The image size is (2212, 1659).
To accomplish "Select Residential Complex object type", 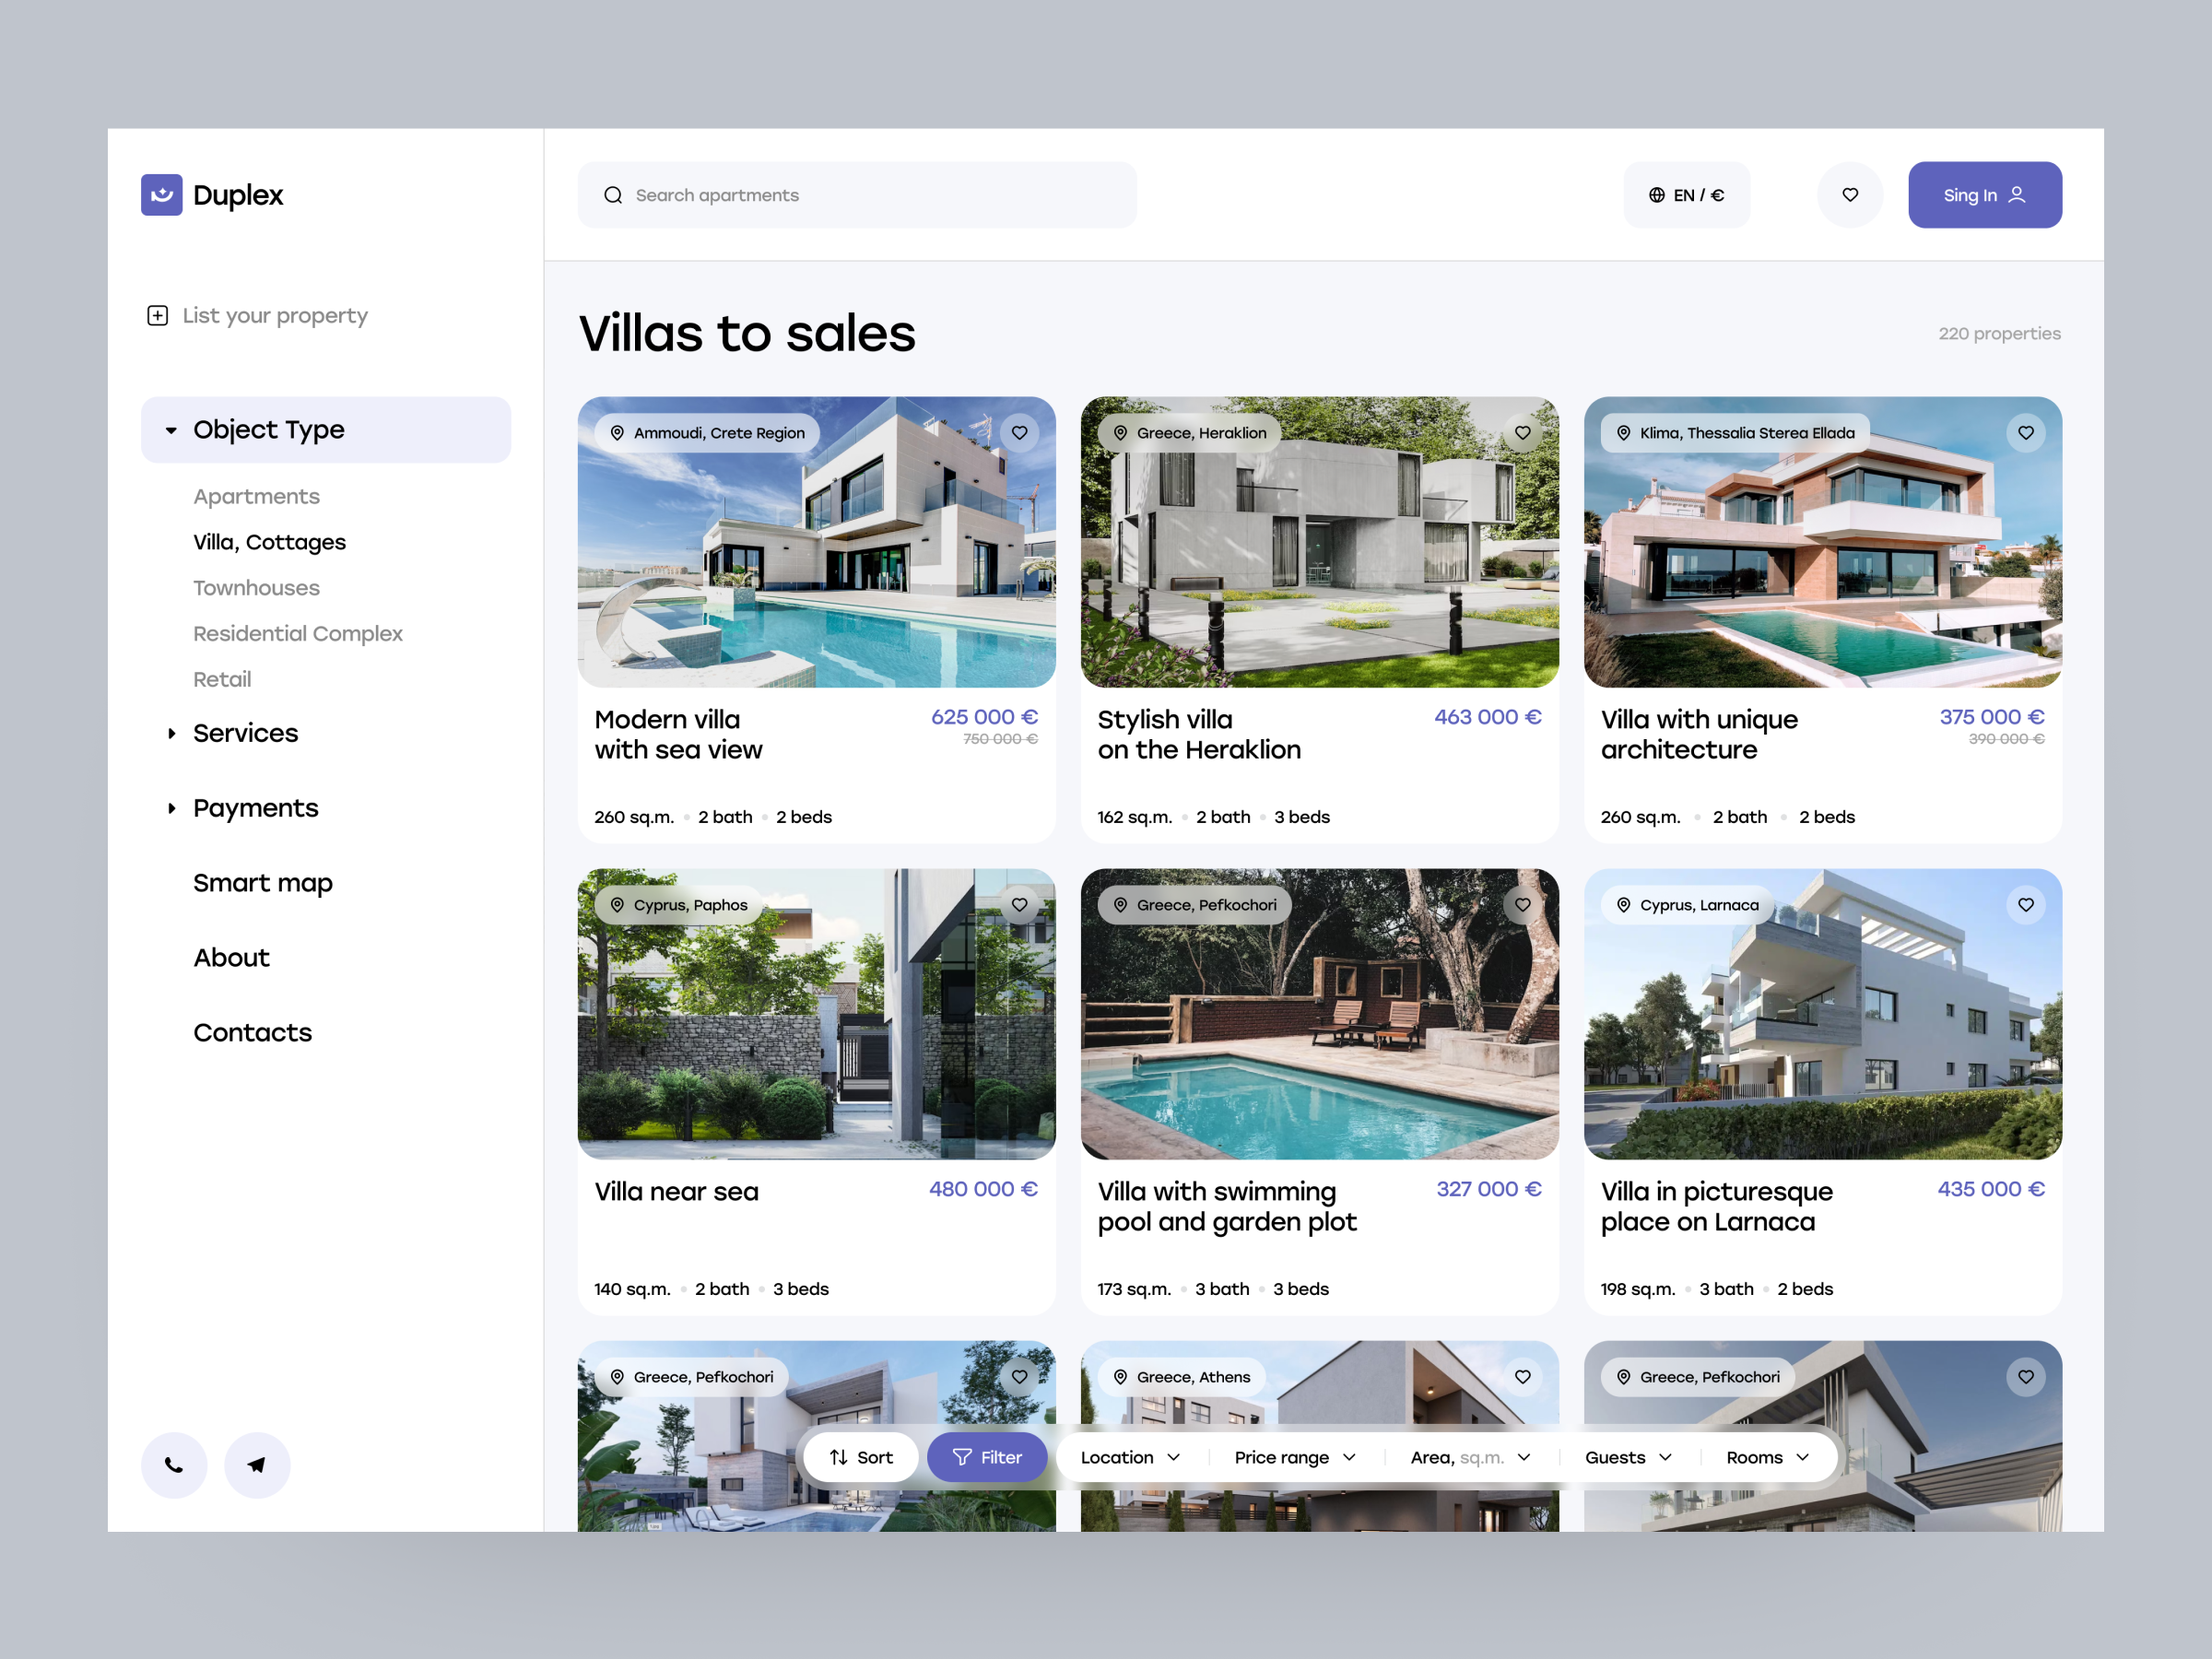I will click(298, 634).
